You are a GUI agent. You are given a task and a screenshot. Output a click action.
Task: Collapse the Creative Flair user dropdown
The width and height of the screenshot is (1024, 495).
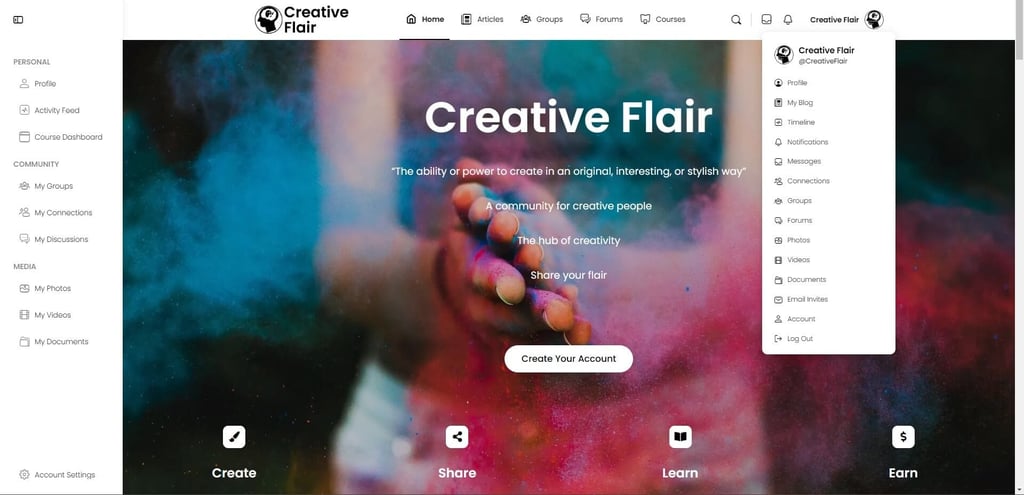click(x=846, y=20)
